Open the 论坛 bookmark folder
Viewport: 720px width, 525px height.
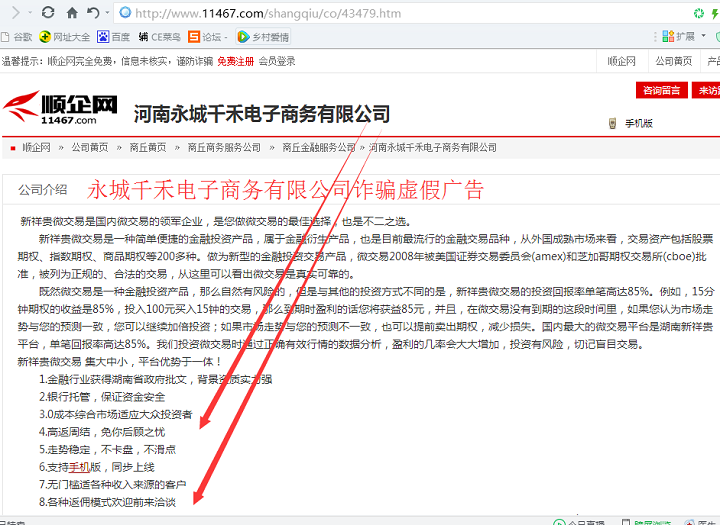coord(208,37)
